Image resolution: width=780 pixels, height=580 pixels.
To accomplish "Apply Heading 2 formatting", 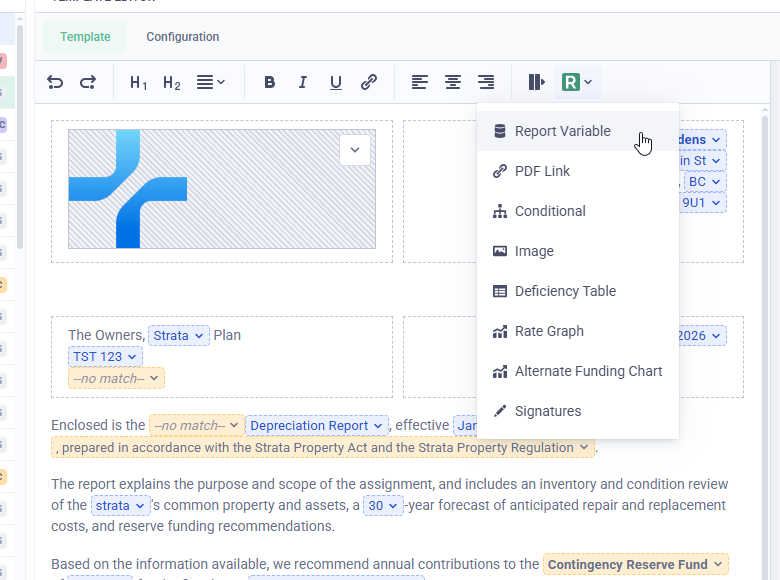I will (171, 82).
